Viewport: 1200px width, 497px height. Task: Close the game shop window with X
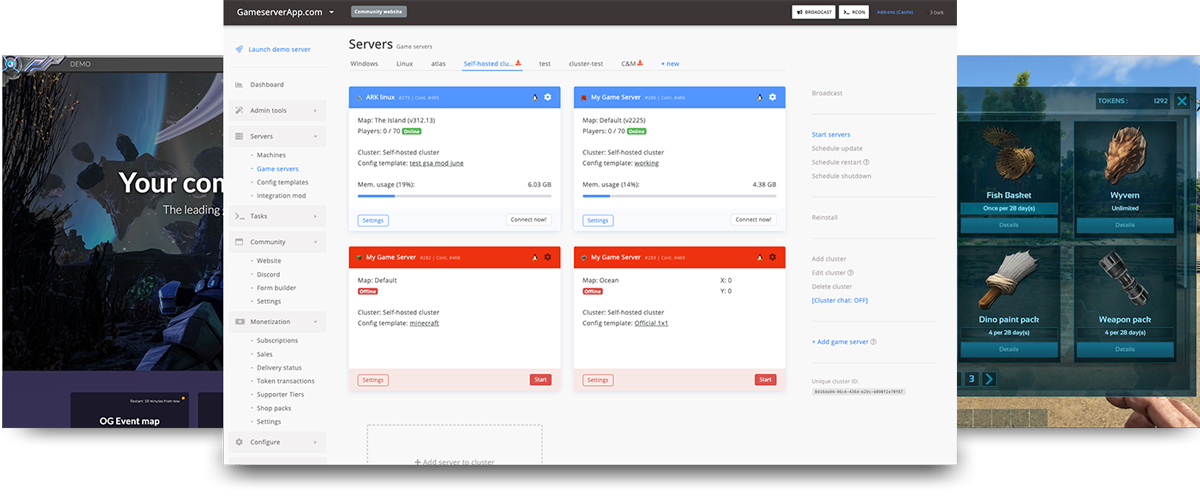pos(1182,101)
